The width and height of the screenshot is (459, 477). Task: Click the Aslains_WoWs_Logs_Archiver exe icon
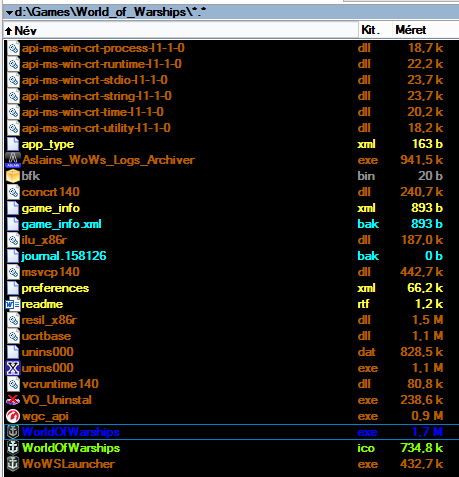[13, 160]
